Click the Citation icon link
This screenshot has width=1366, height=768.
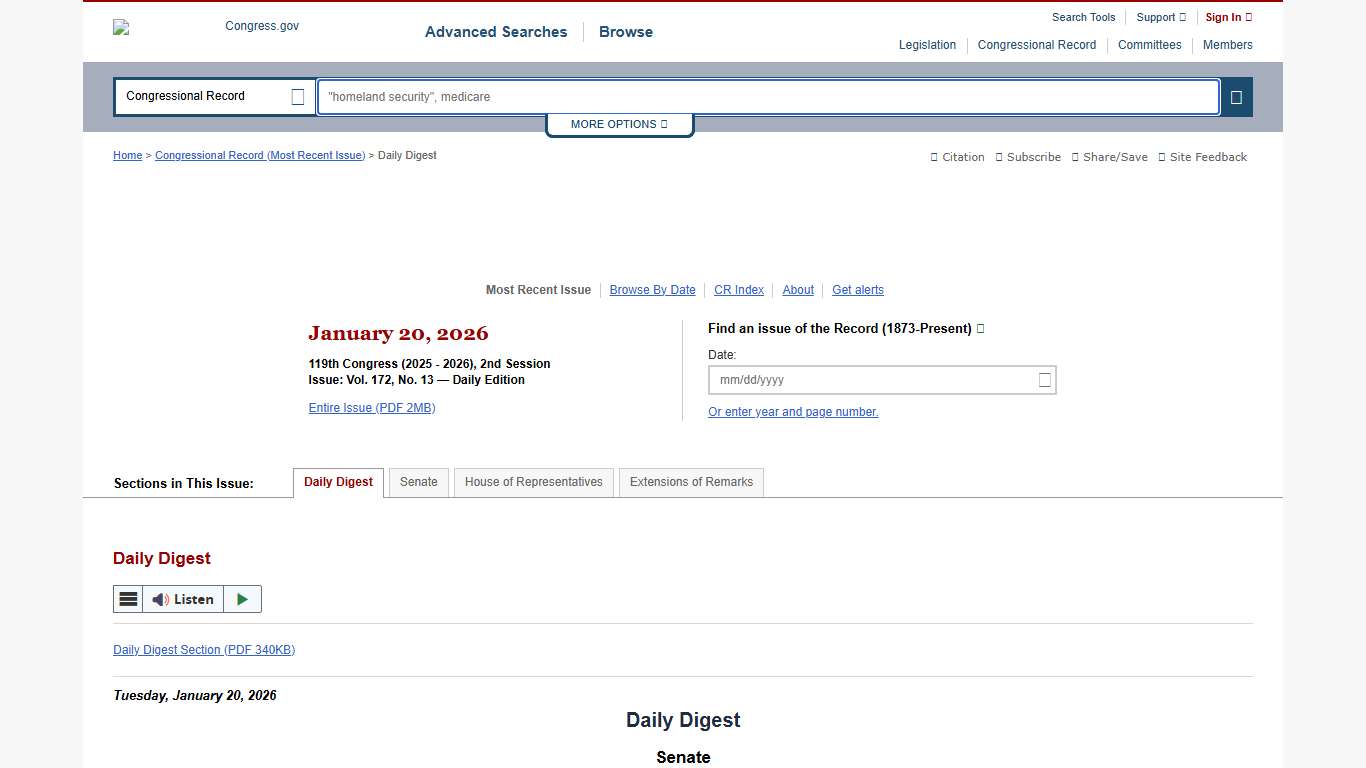pyautogui.click(x=958, y=157)
